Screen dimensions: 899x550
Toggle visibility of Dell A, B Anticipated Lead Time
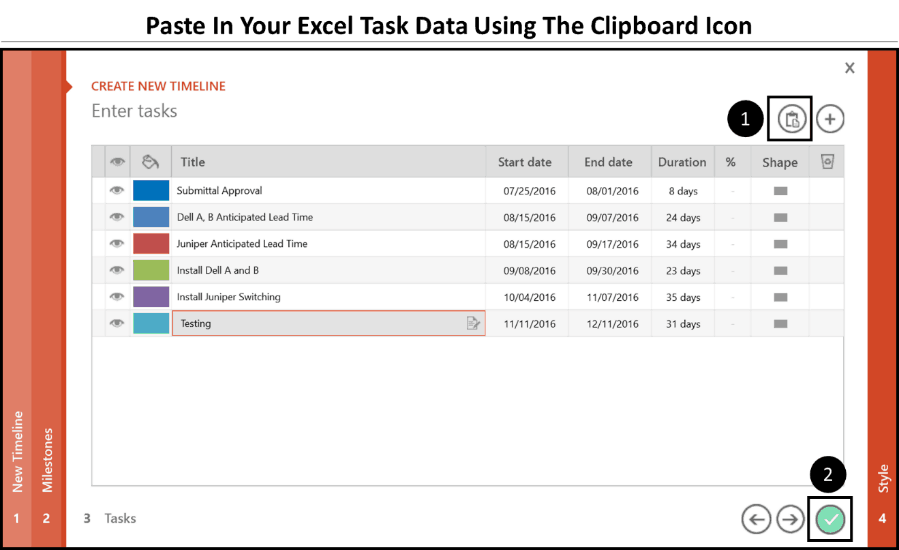117,217
